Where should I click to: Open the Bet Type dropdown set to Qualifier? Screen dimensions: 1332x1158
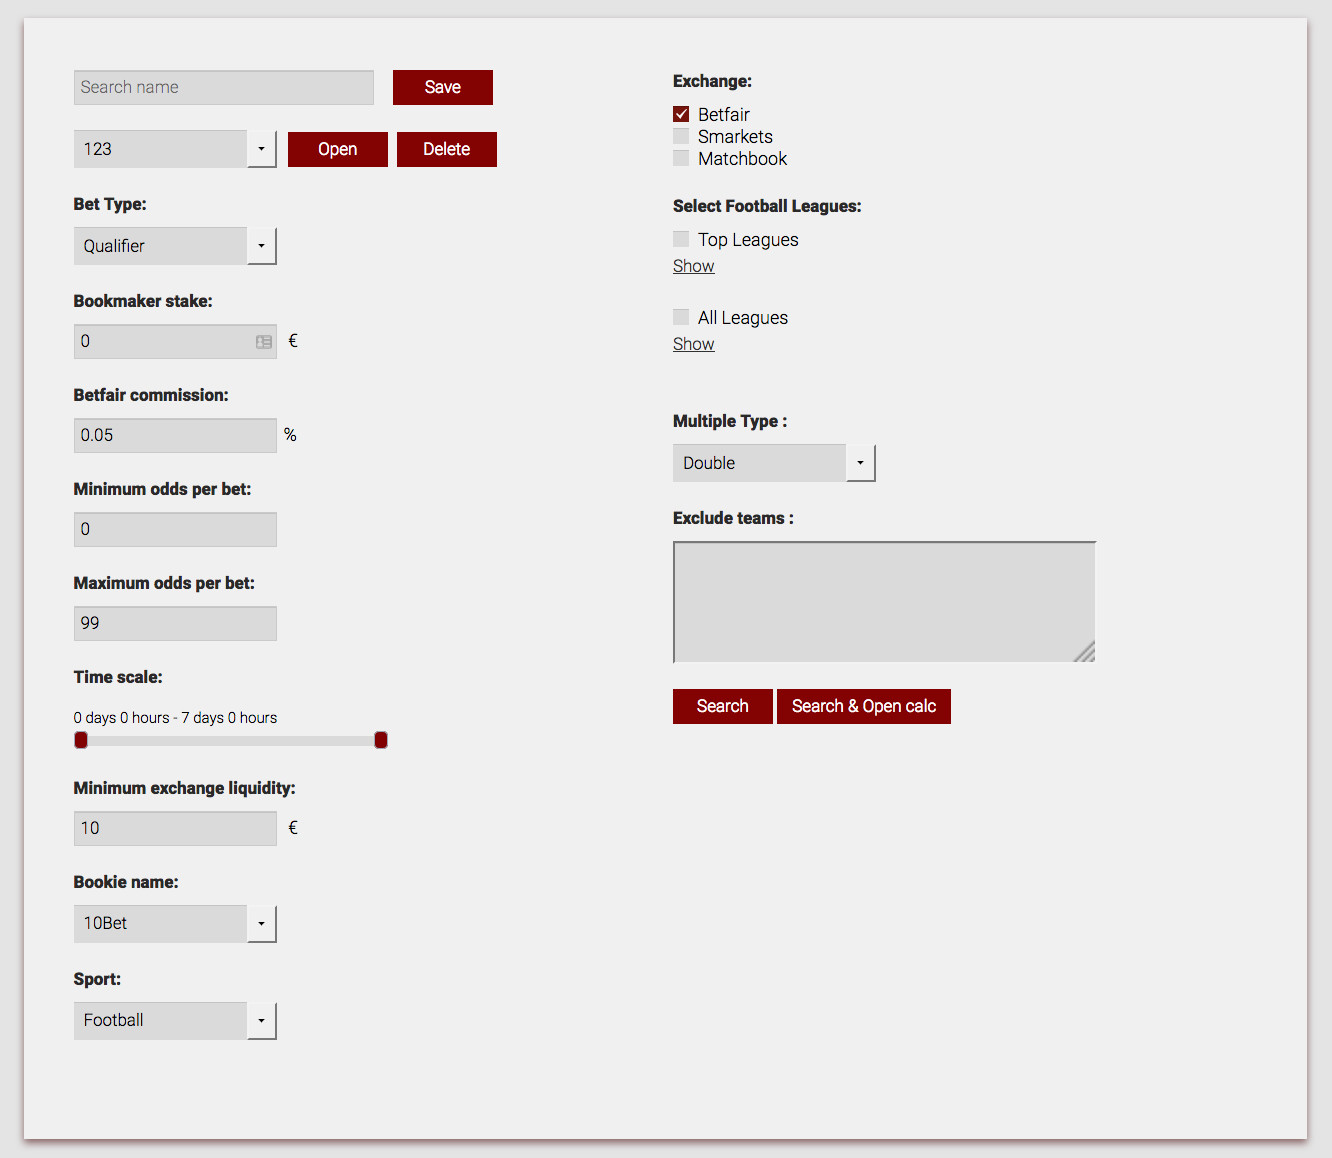click(x=175, y=246)
